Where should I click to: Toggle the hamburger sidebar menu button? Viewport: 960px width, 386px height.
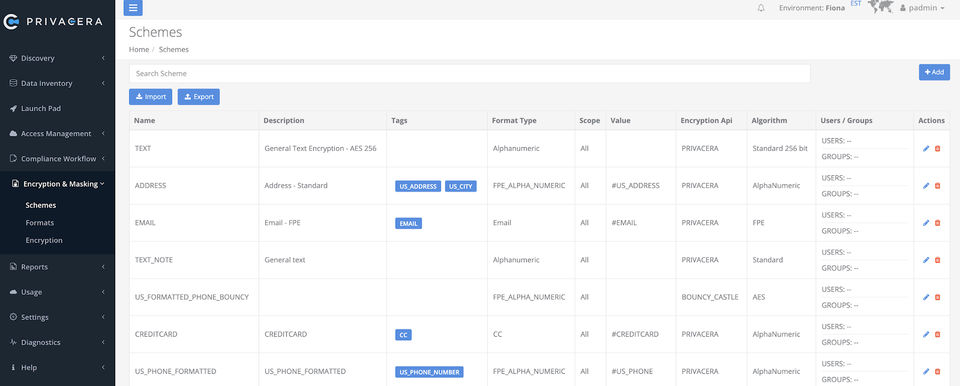click(133, 7)
